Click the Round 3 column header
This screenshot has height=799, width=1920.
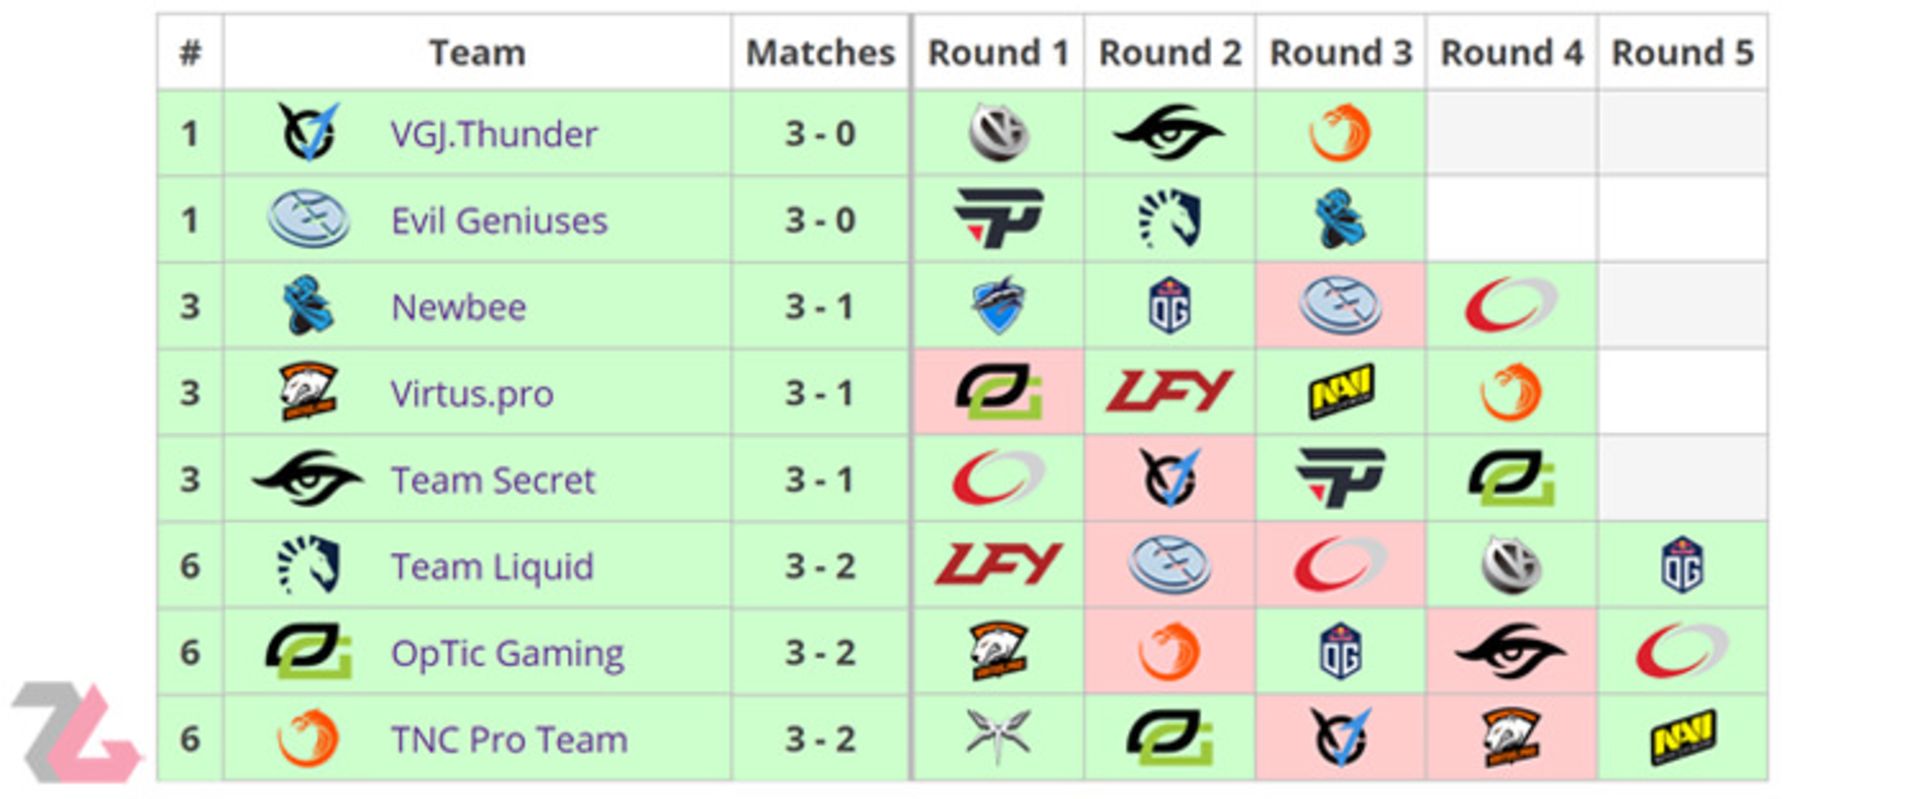pyautogui.click(x=1340, y=52)
